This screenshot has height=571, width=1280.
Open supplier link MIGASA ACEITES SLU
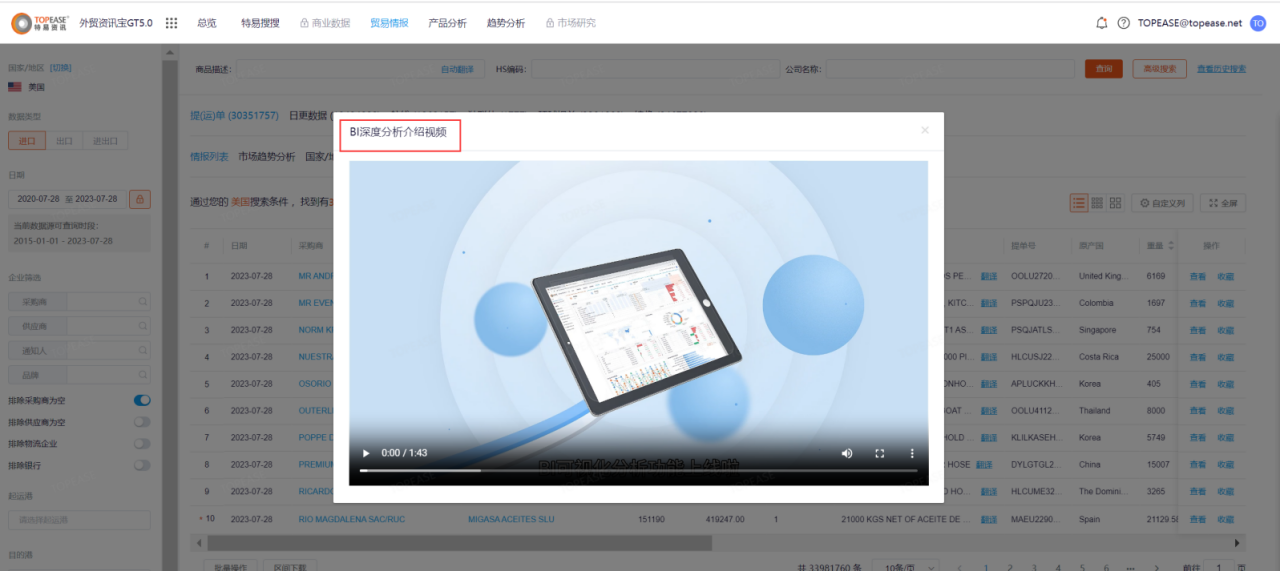click(x=511, y=519)
